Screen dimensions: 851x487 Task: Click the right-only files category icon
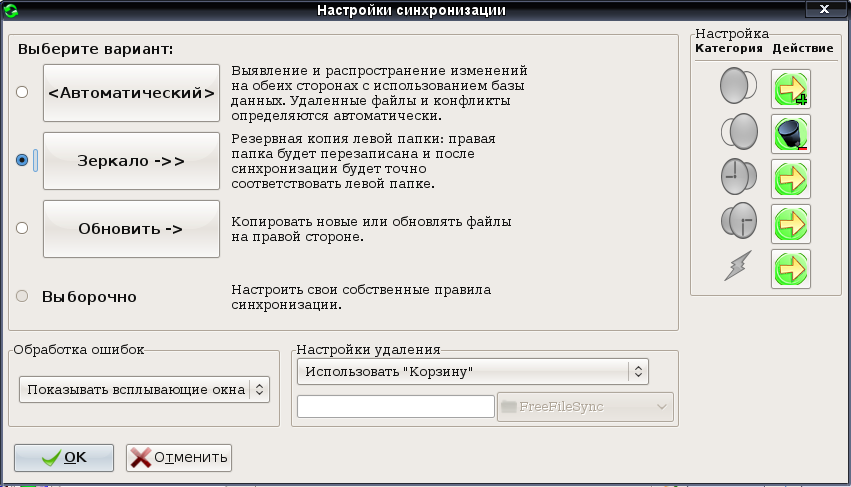[739, 131]
